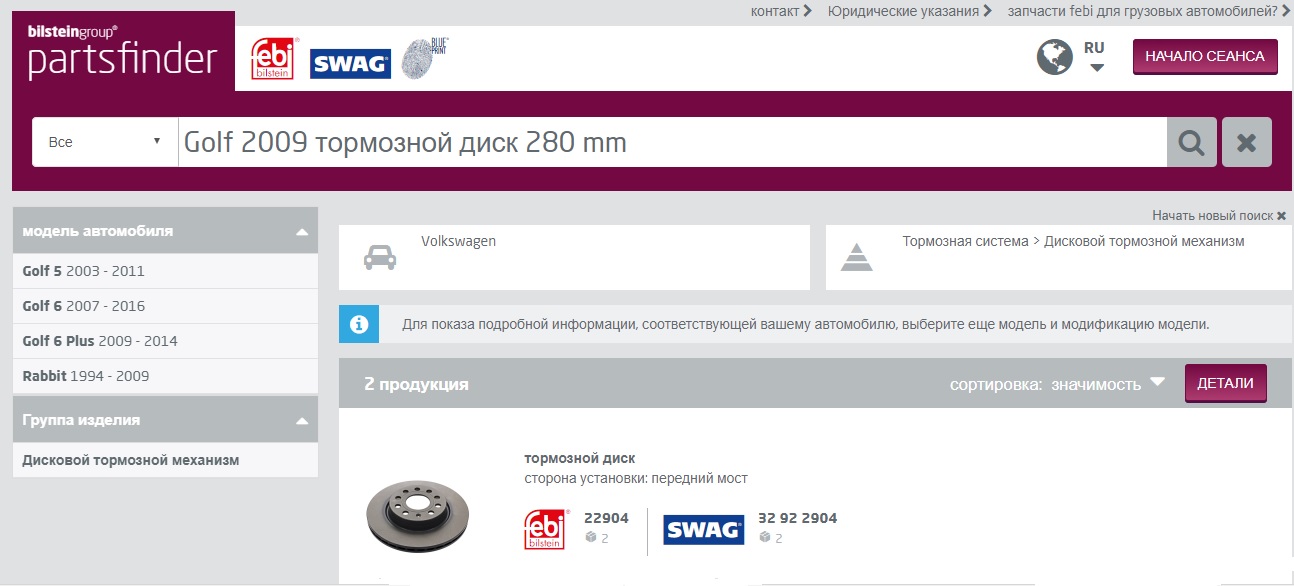Click the globe language icon
This screenshot has width=1294, height=586.
click(1054, 57)
